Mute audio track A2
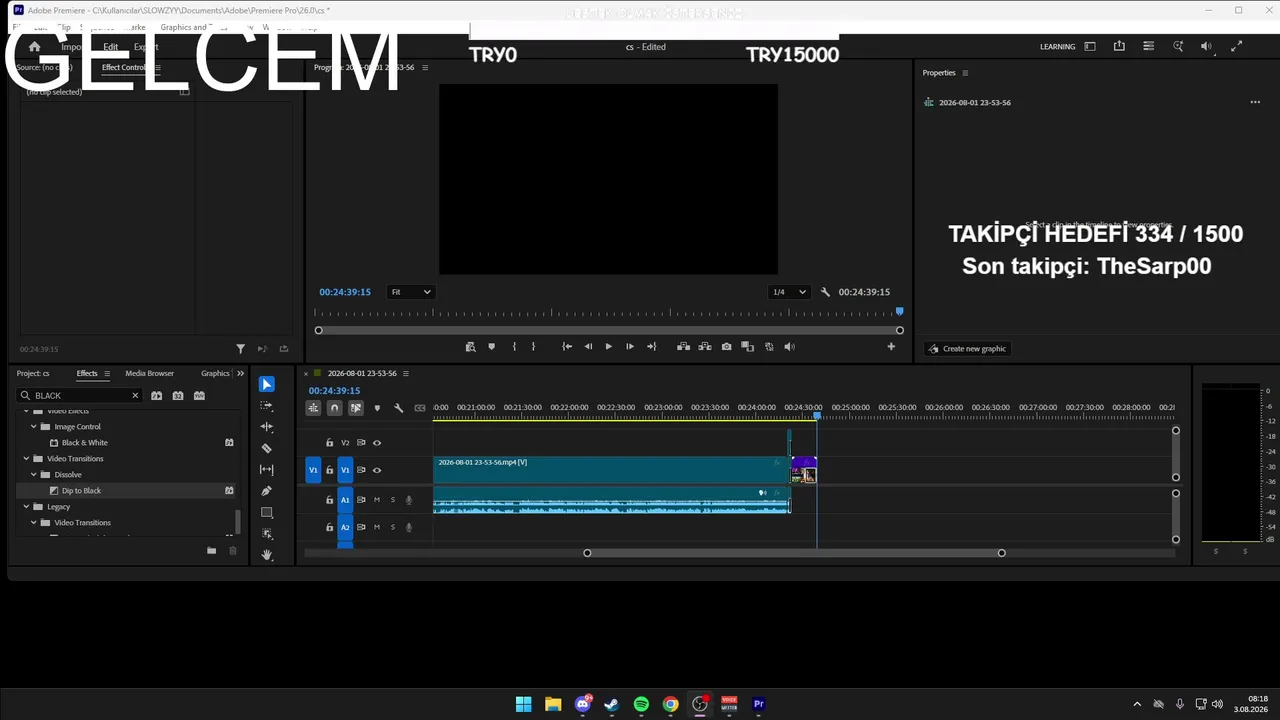 coord(377,527)
